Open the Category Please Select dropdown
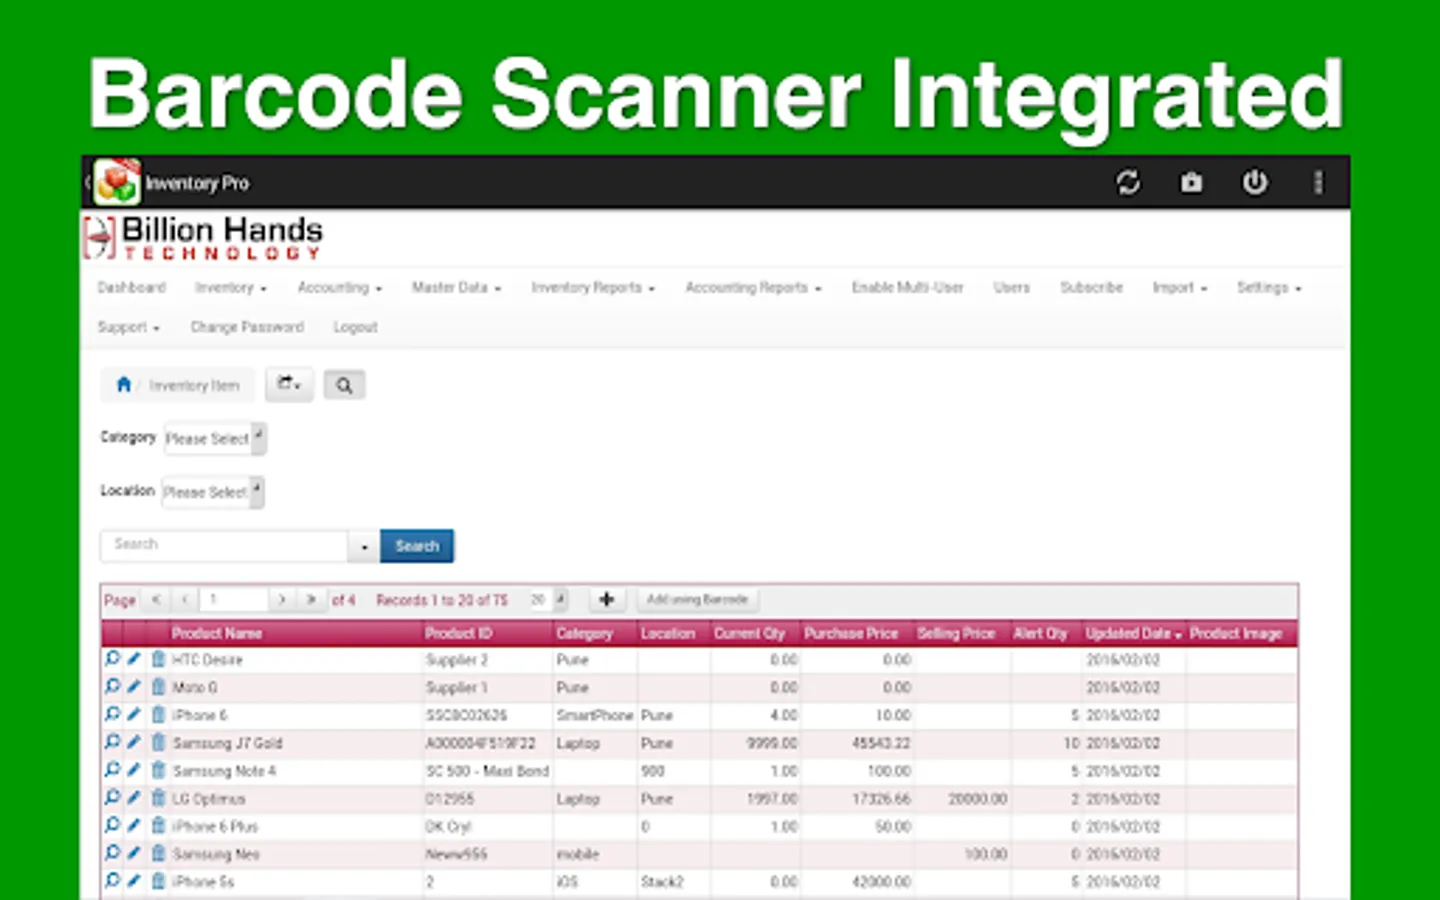Screen dimensions: 1440x900 (215, 439)
